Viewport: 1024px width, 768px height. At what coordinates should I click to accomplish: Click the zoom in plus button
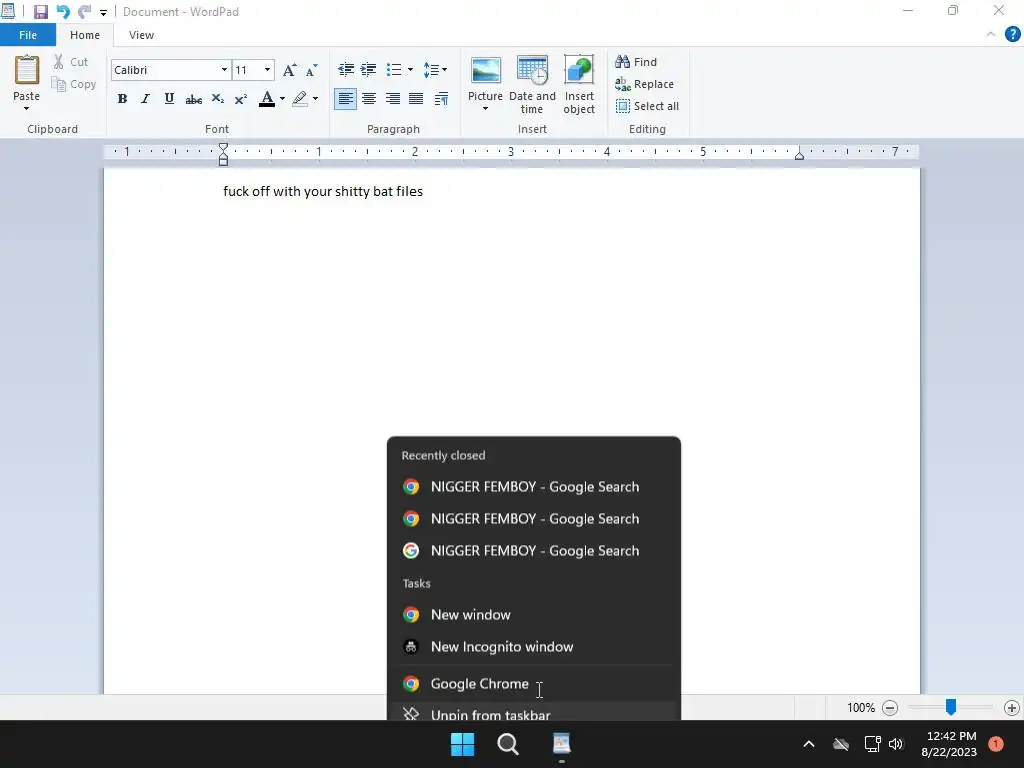coord(1012,708)
